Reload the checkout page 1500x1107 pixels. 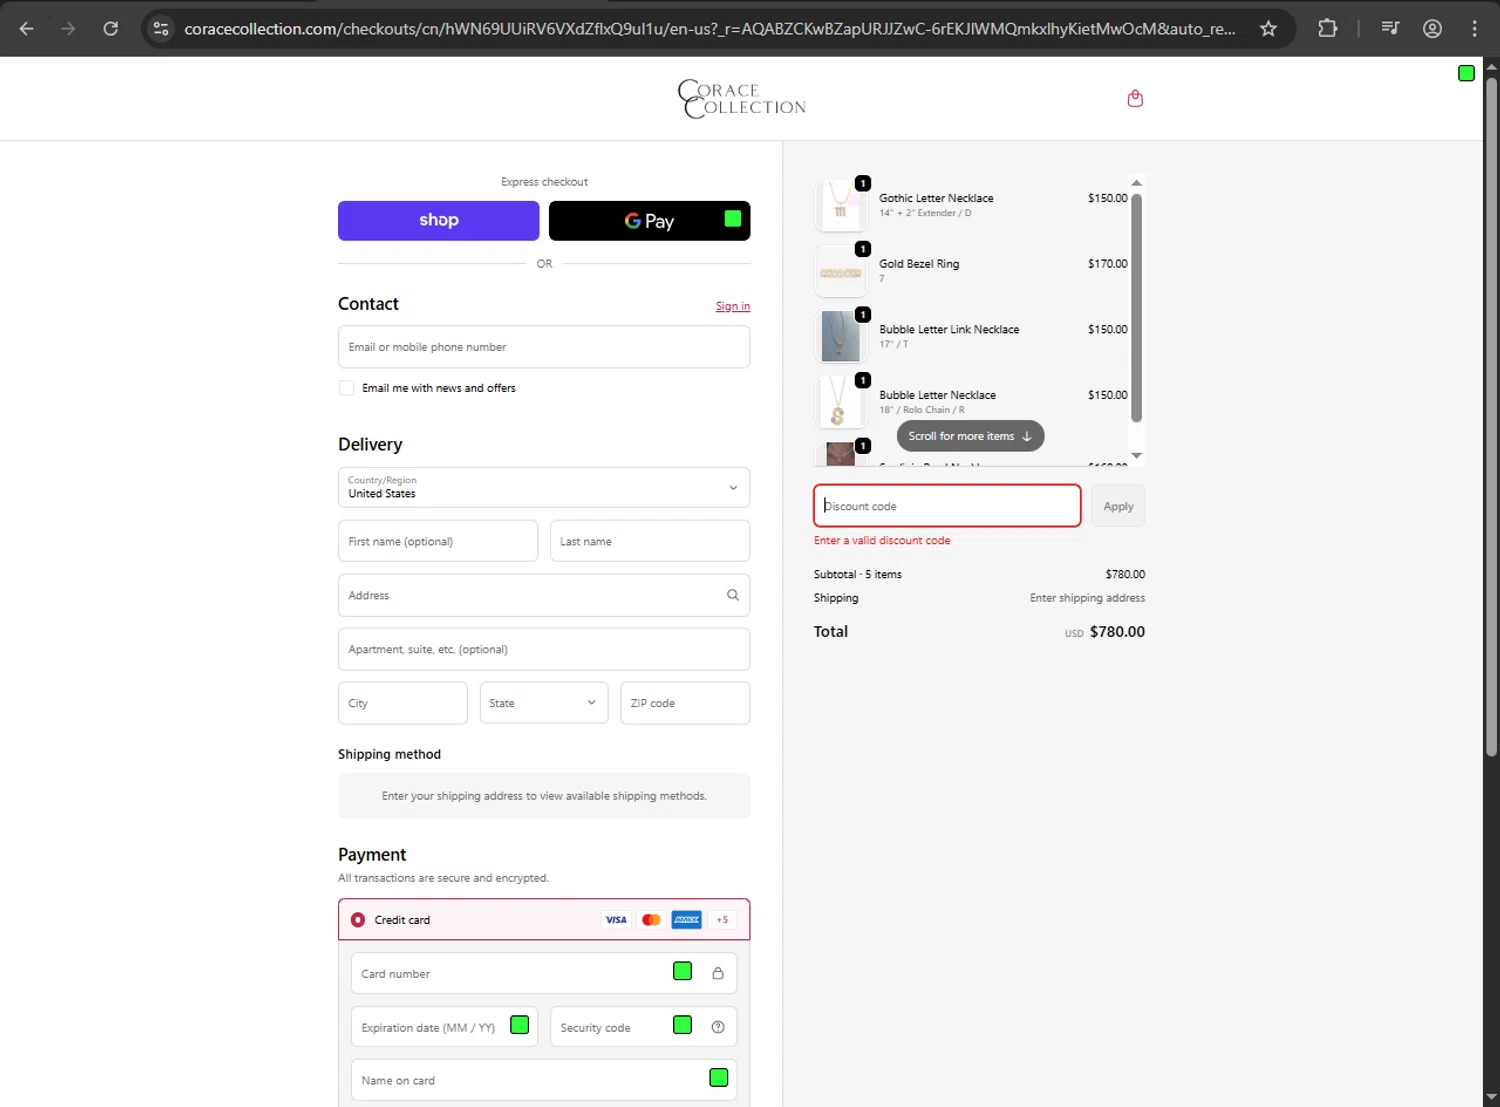(x=111, y=29)
